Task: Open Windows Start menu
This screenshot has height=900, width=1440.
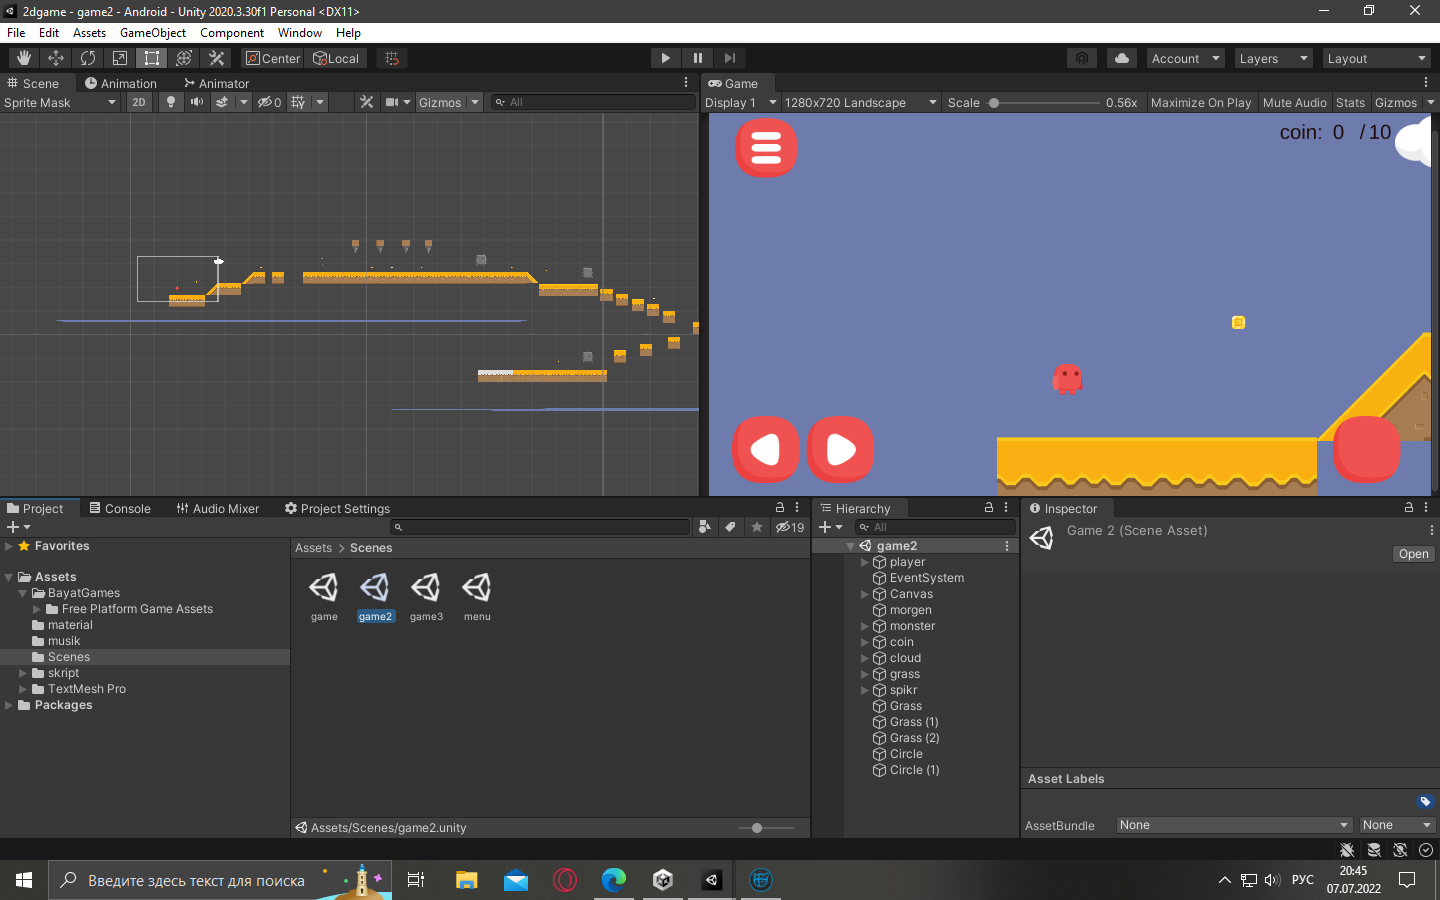Action: (24, 880)
